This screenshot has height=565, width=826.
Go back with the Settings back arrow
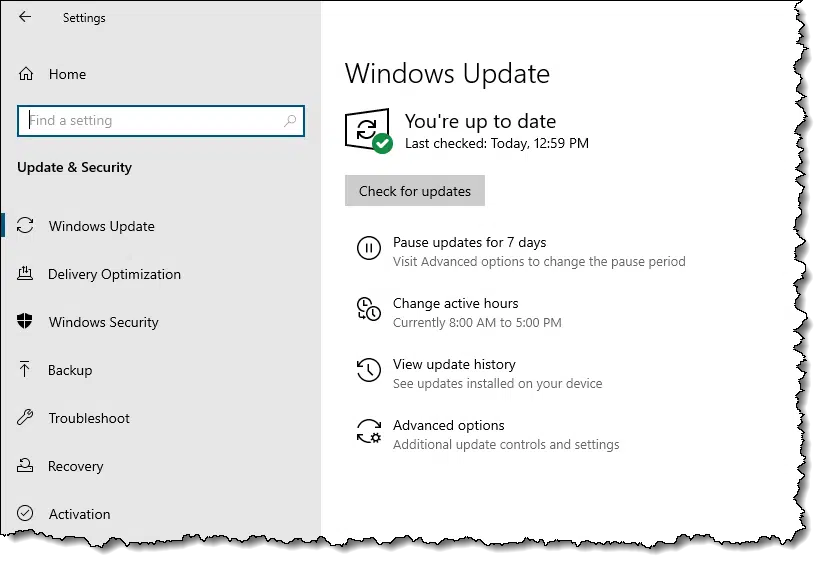25,17
